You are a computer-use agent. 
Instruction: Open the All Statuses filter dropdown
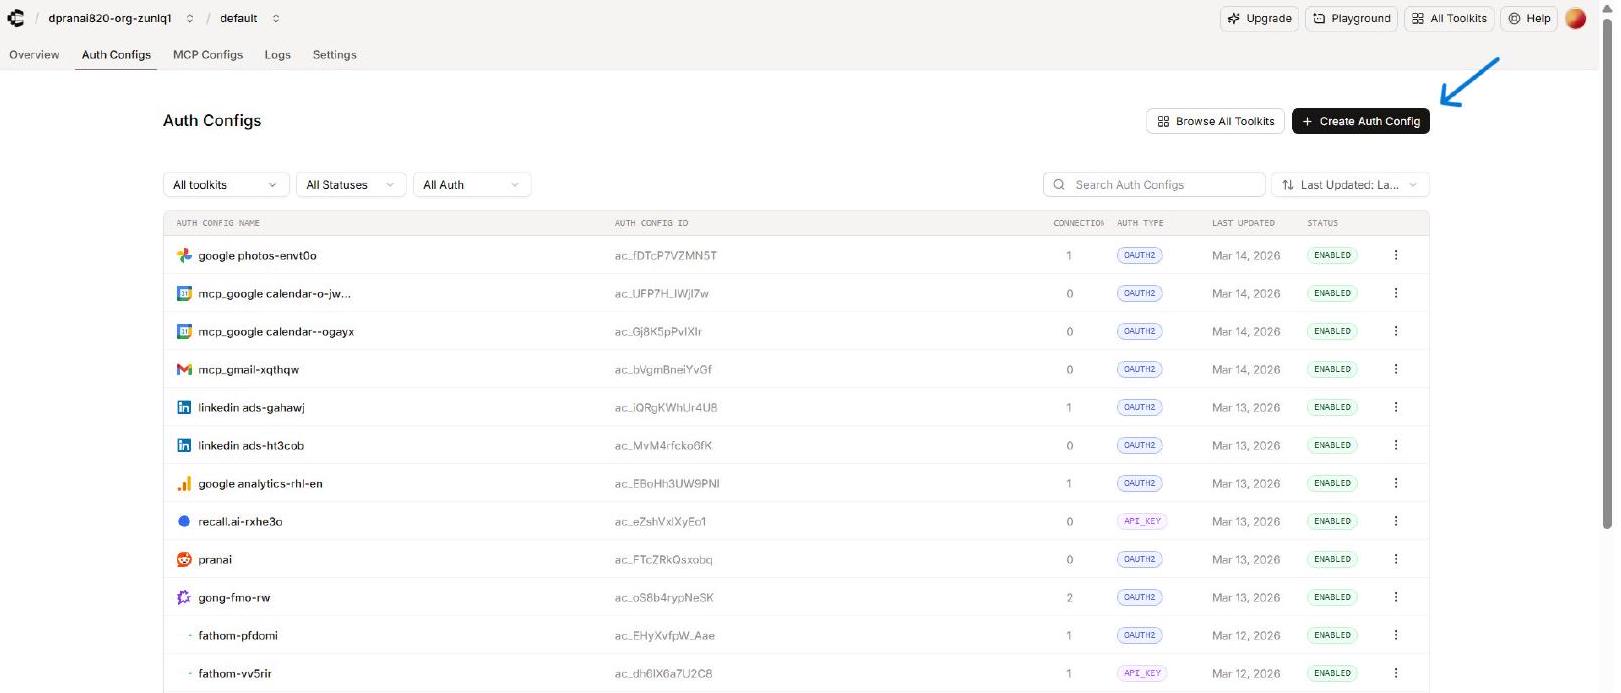[x=351, y=185]
